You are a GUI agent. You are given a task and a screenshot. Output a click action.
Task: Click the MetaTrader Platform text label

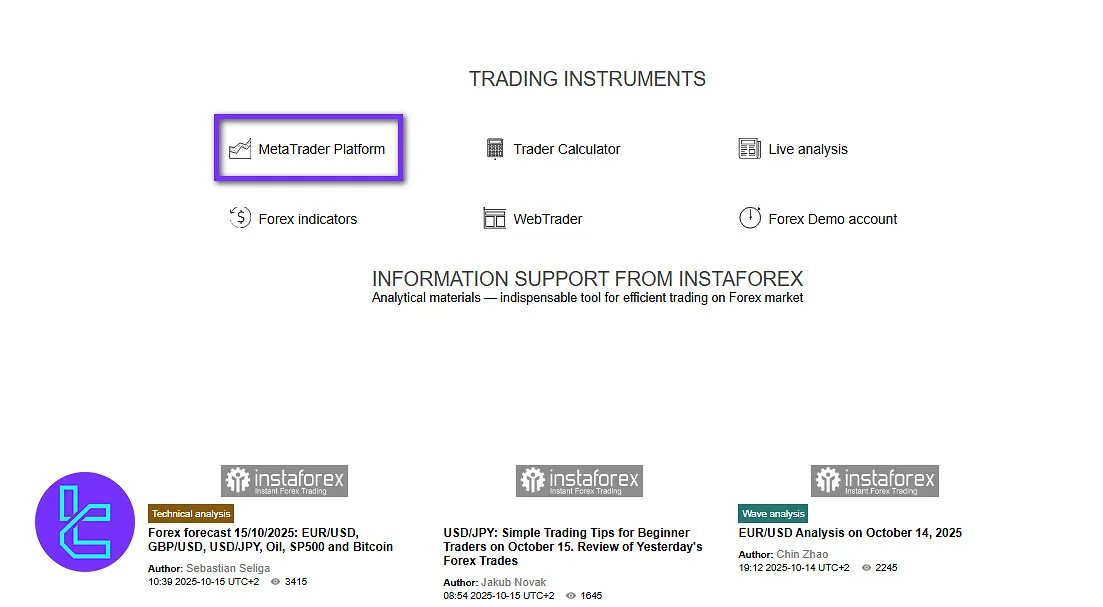coord(324,148)
